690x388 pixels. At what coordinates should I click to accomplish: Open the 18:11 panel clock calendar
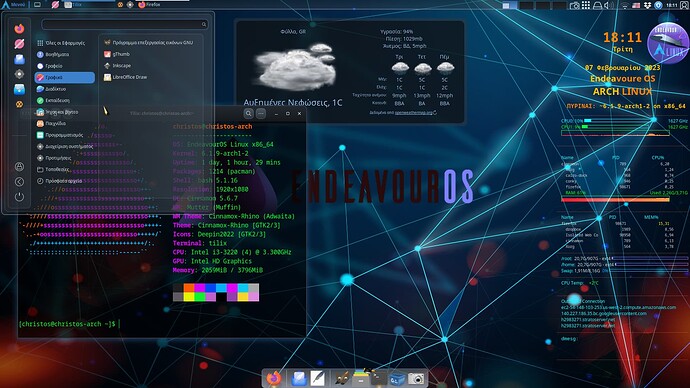click(x=672, y=5)
